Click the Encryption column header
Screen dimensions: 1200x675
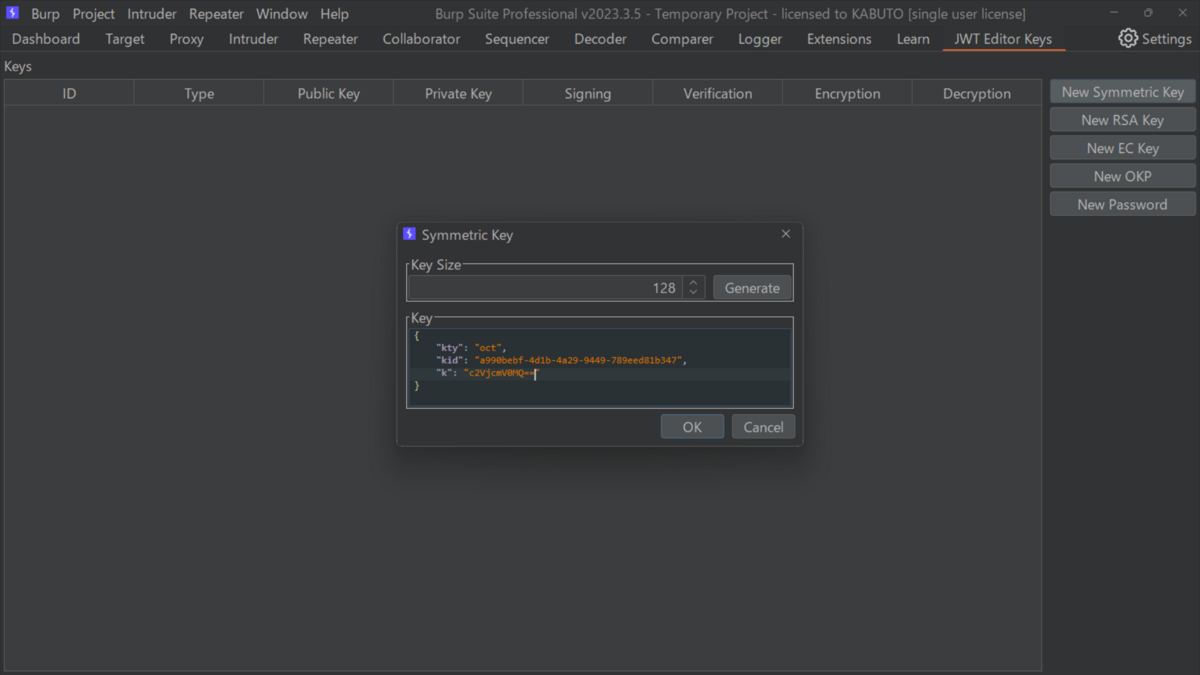(847, 93)
